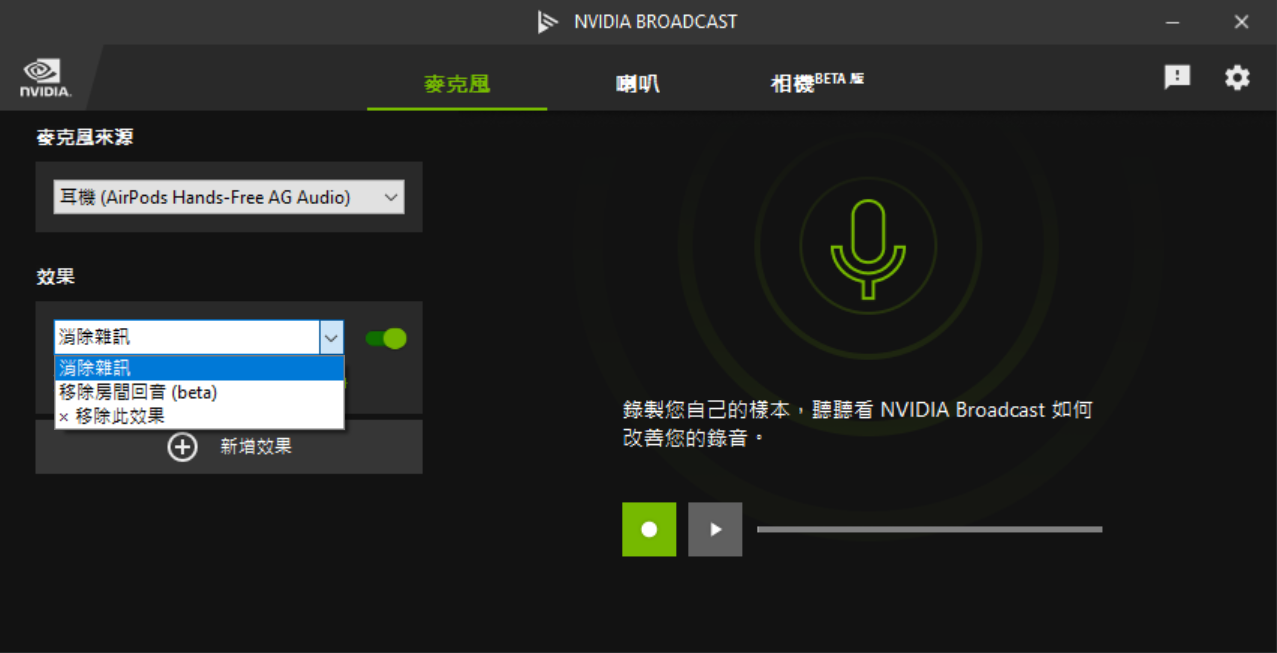
Task: Open the 相機 BETA tab
Action: [x=817, y=82]
